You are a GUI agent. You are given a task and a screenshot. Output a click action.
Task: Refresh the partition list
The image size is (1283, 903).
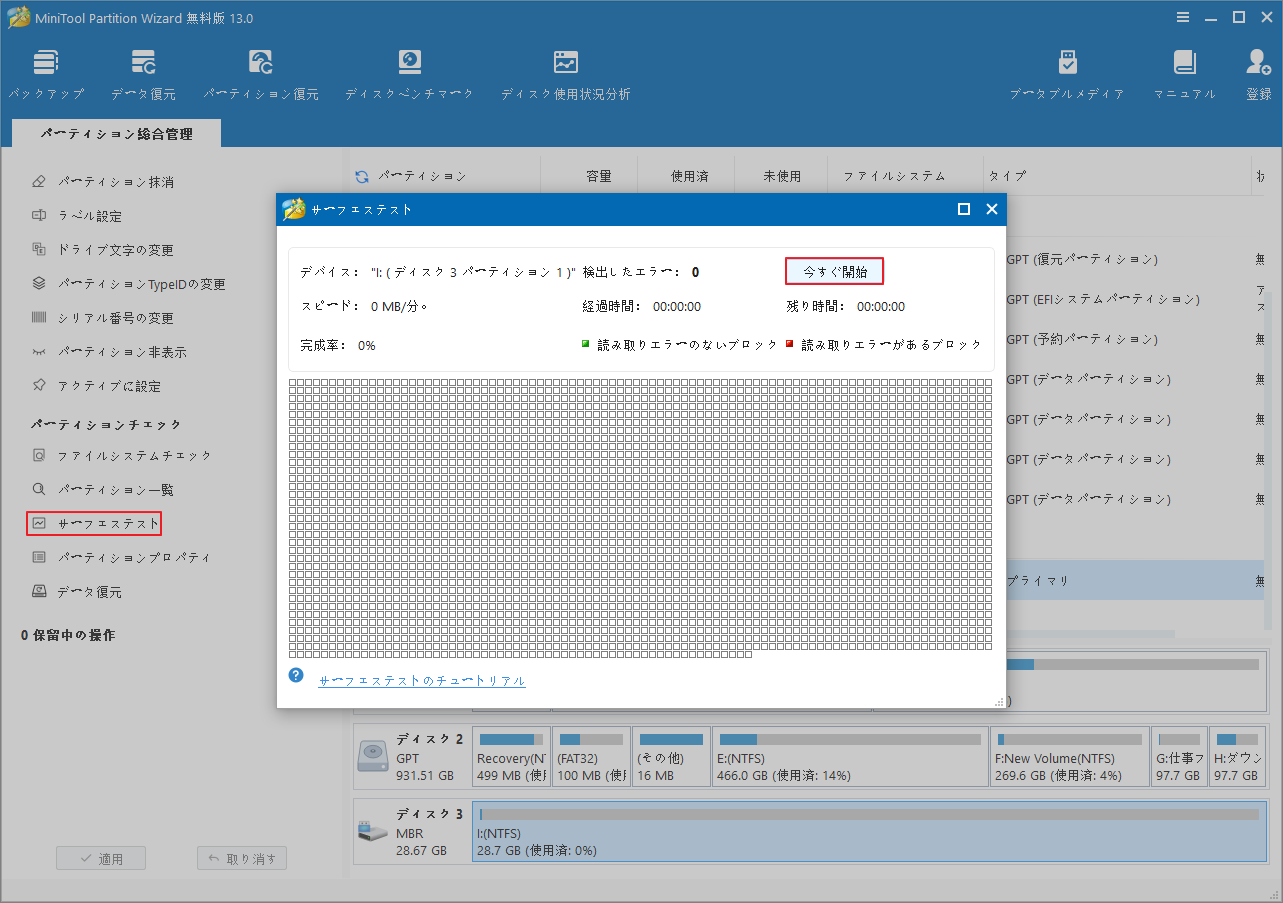point(360,175)
